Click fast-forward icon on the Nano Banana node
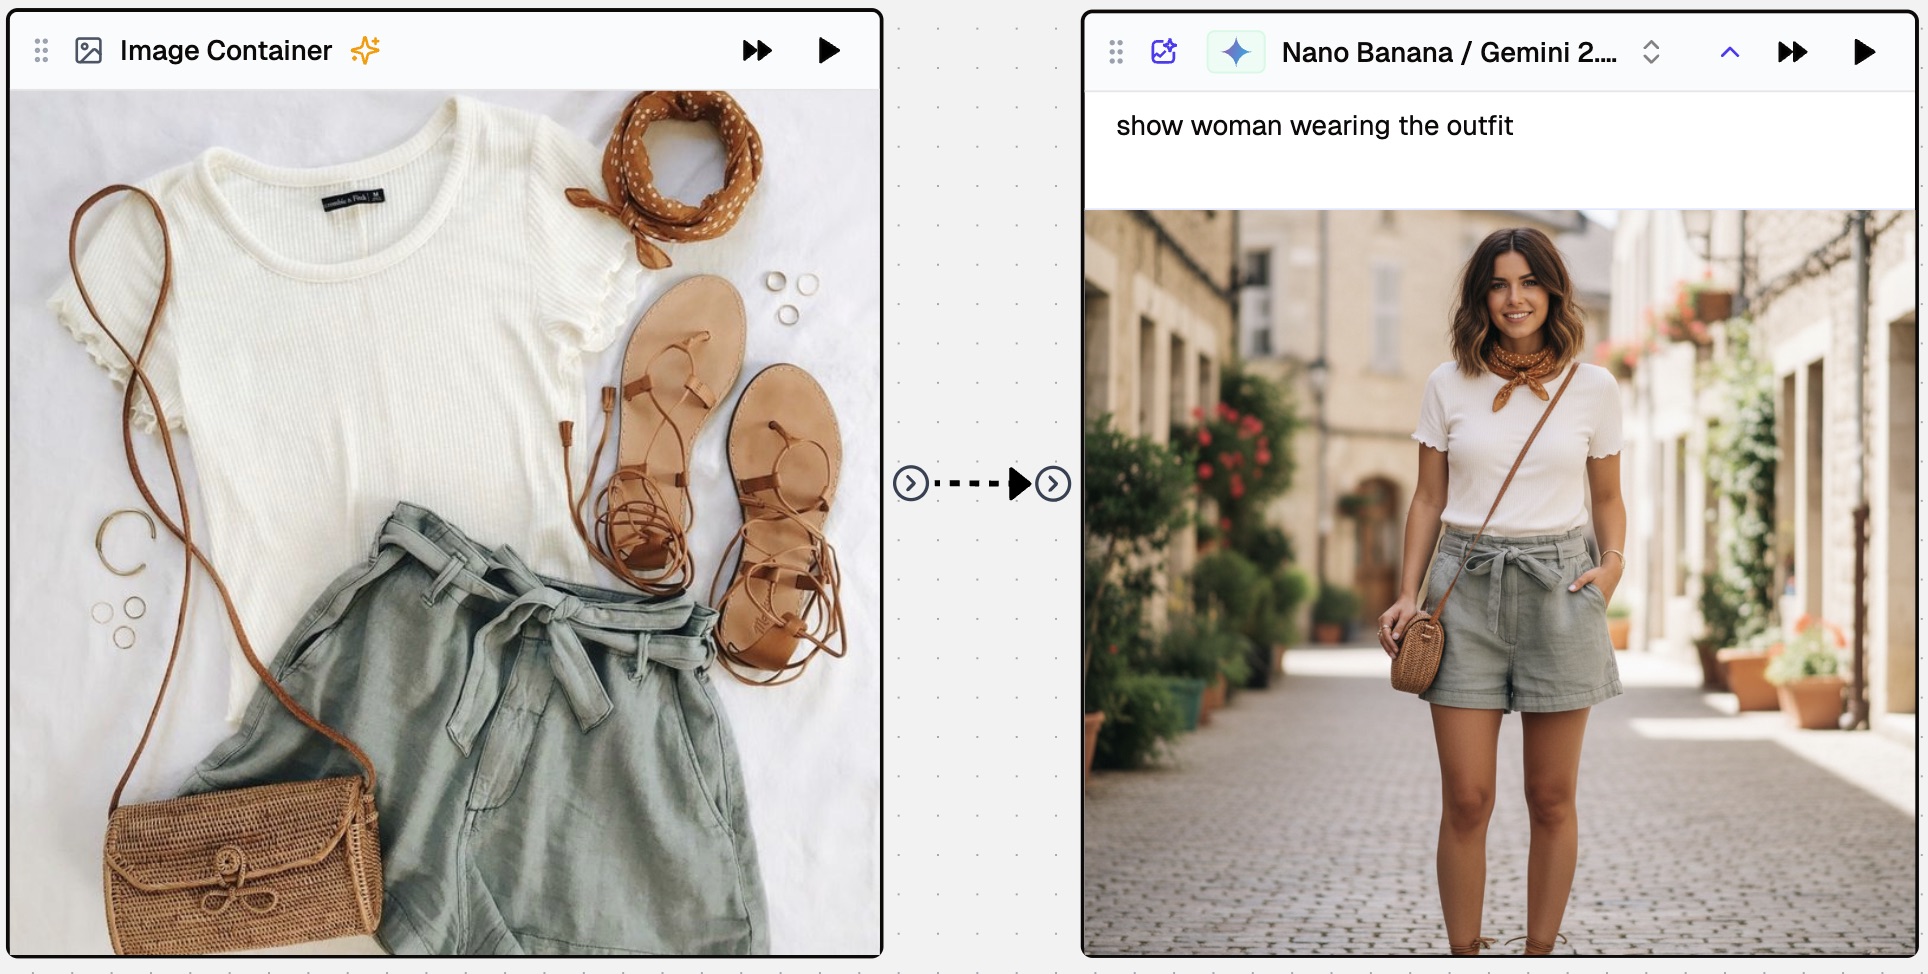The width and height of the screenshot is (1928, 974). coord(1793,51)
